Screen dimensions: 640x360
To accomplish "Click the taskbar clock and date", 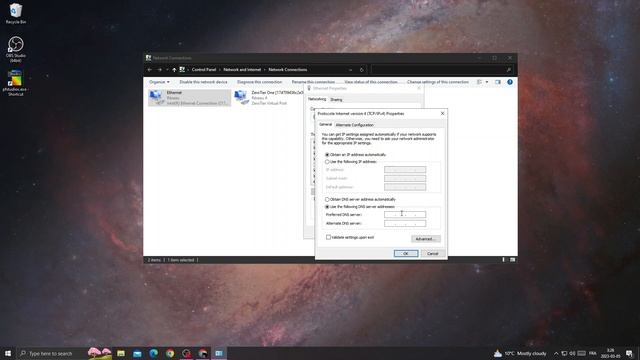I will (610, 353).
